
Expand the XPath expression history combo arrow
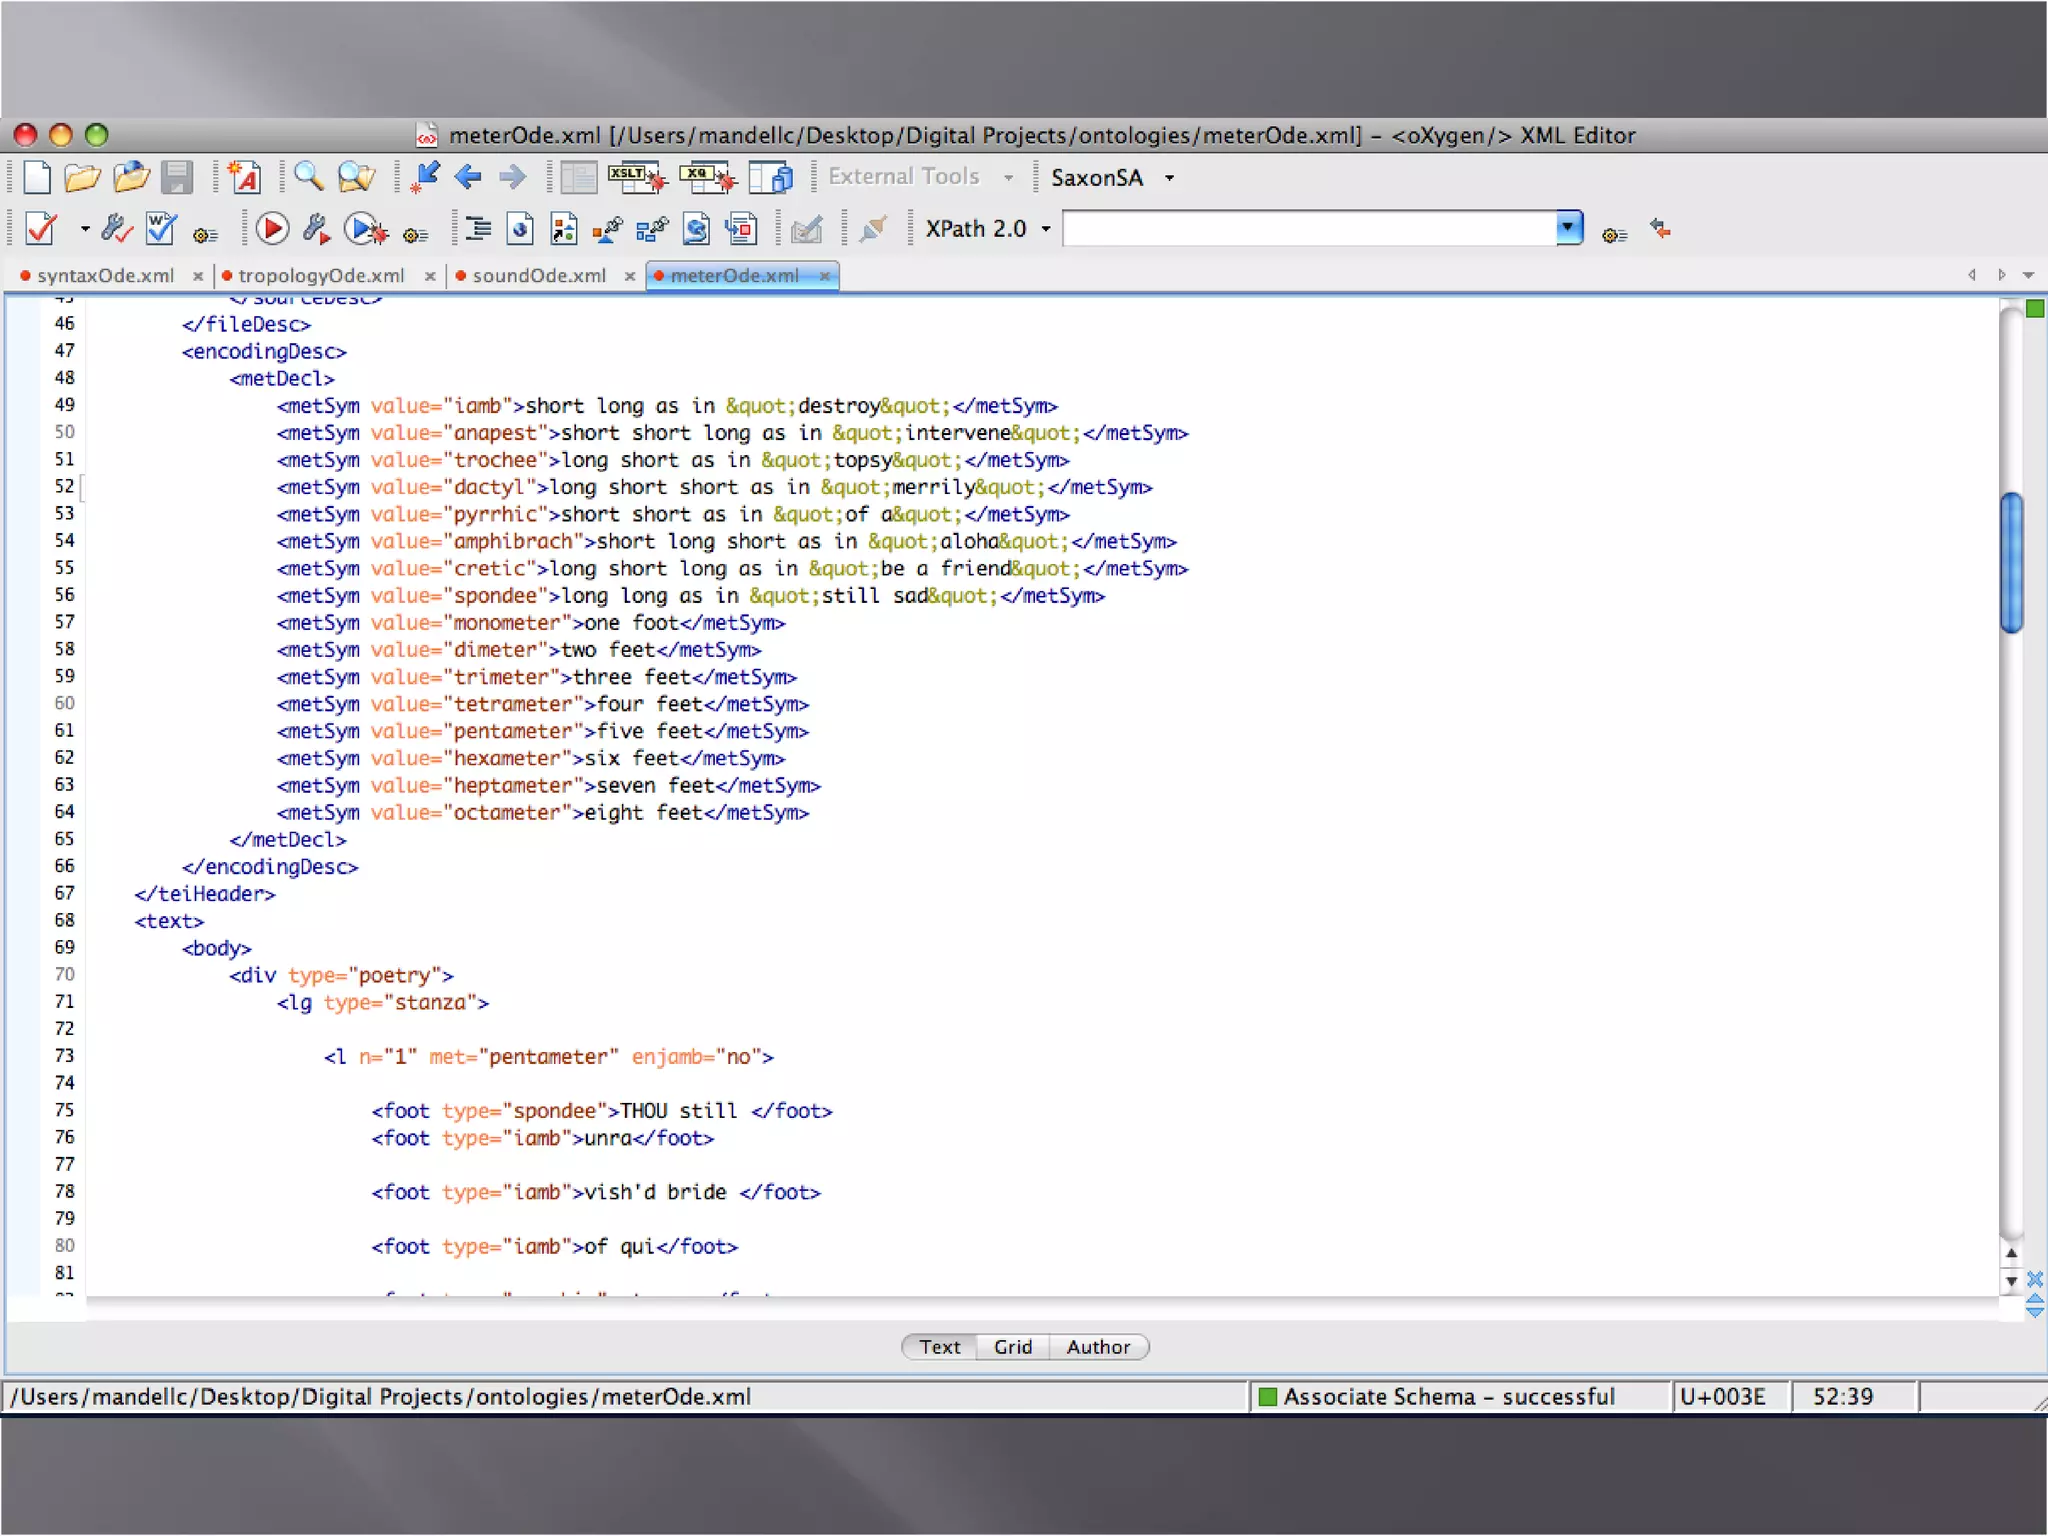1568,228
